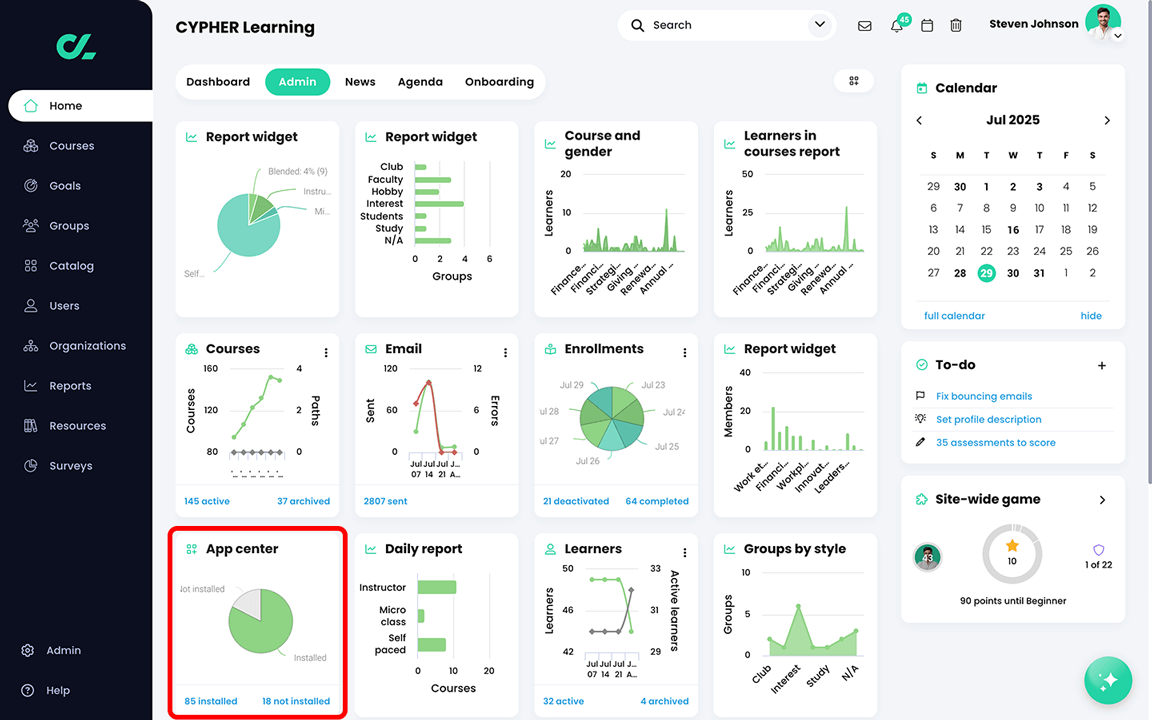Viewport: 1152px width, 720px height.
Task: Click the player avatar in Site-wide game
Action: point(927,557)
